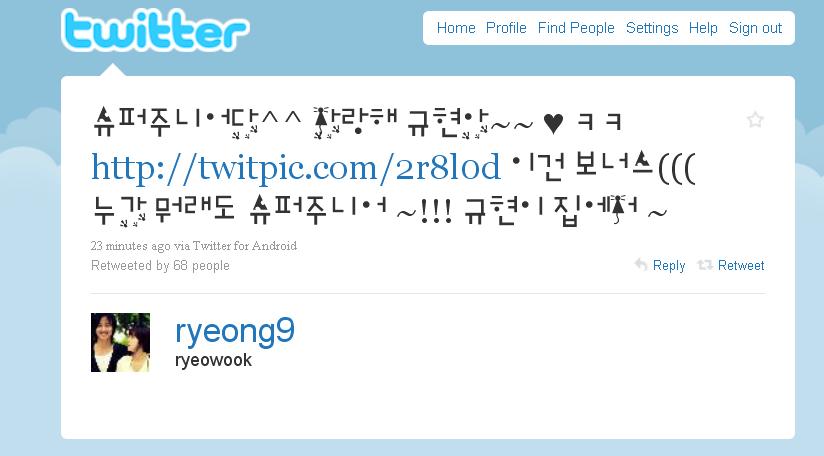Screen dimensions: 824x456
Task: Open Settings in the top navigation
Action: coord(652,28)
